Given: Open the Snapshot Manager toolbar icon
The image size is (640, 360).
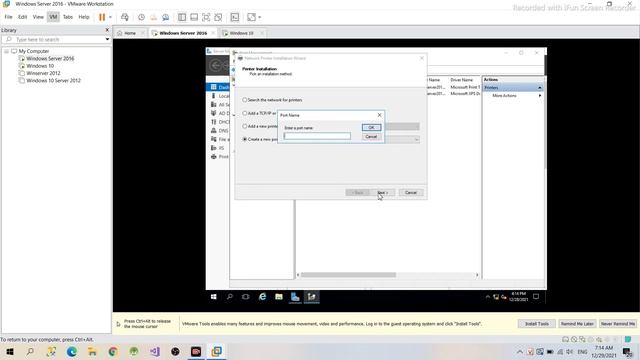Looking at the screenshot, I should [166, 17].
